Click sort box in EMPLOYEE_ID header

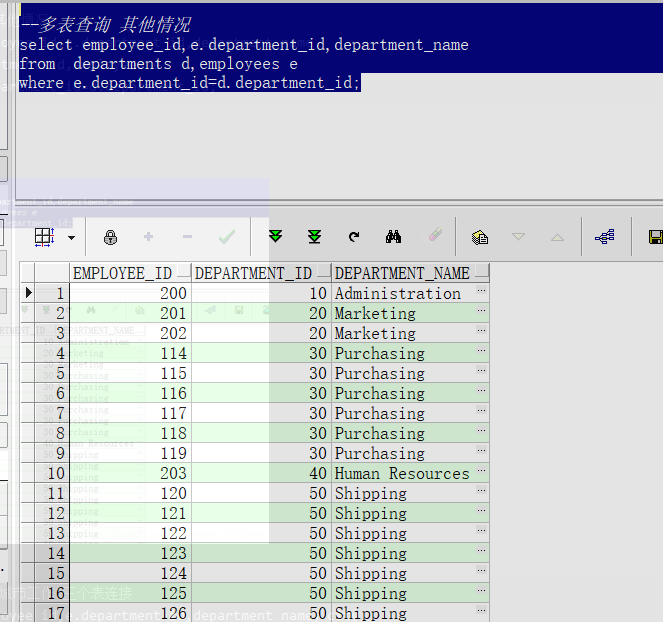[184, 271]
